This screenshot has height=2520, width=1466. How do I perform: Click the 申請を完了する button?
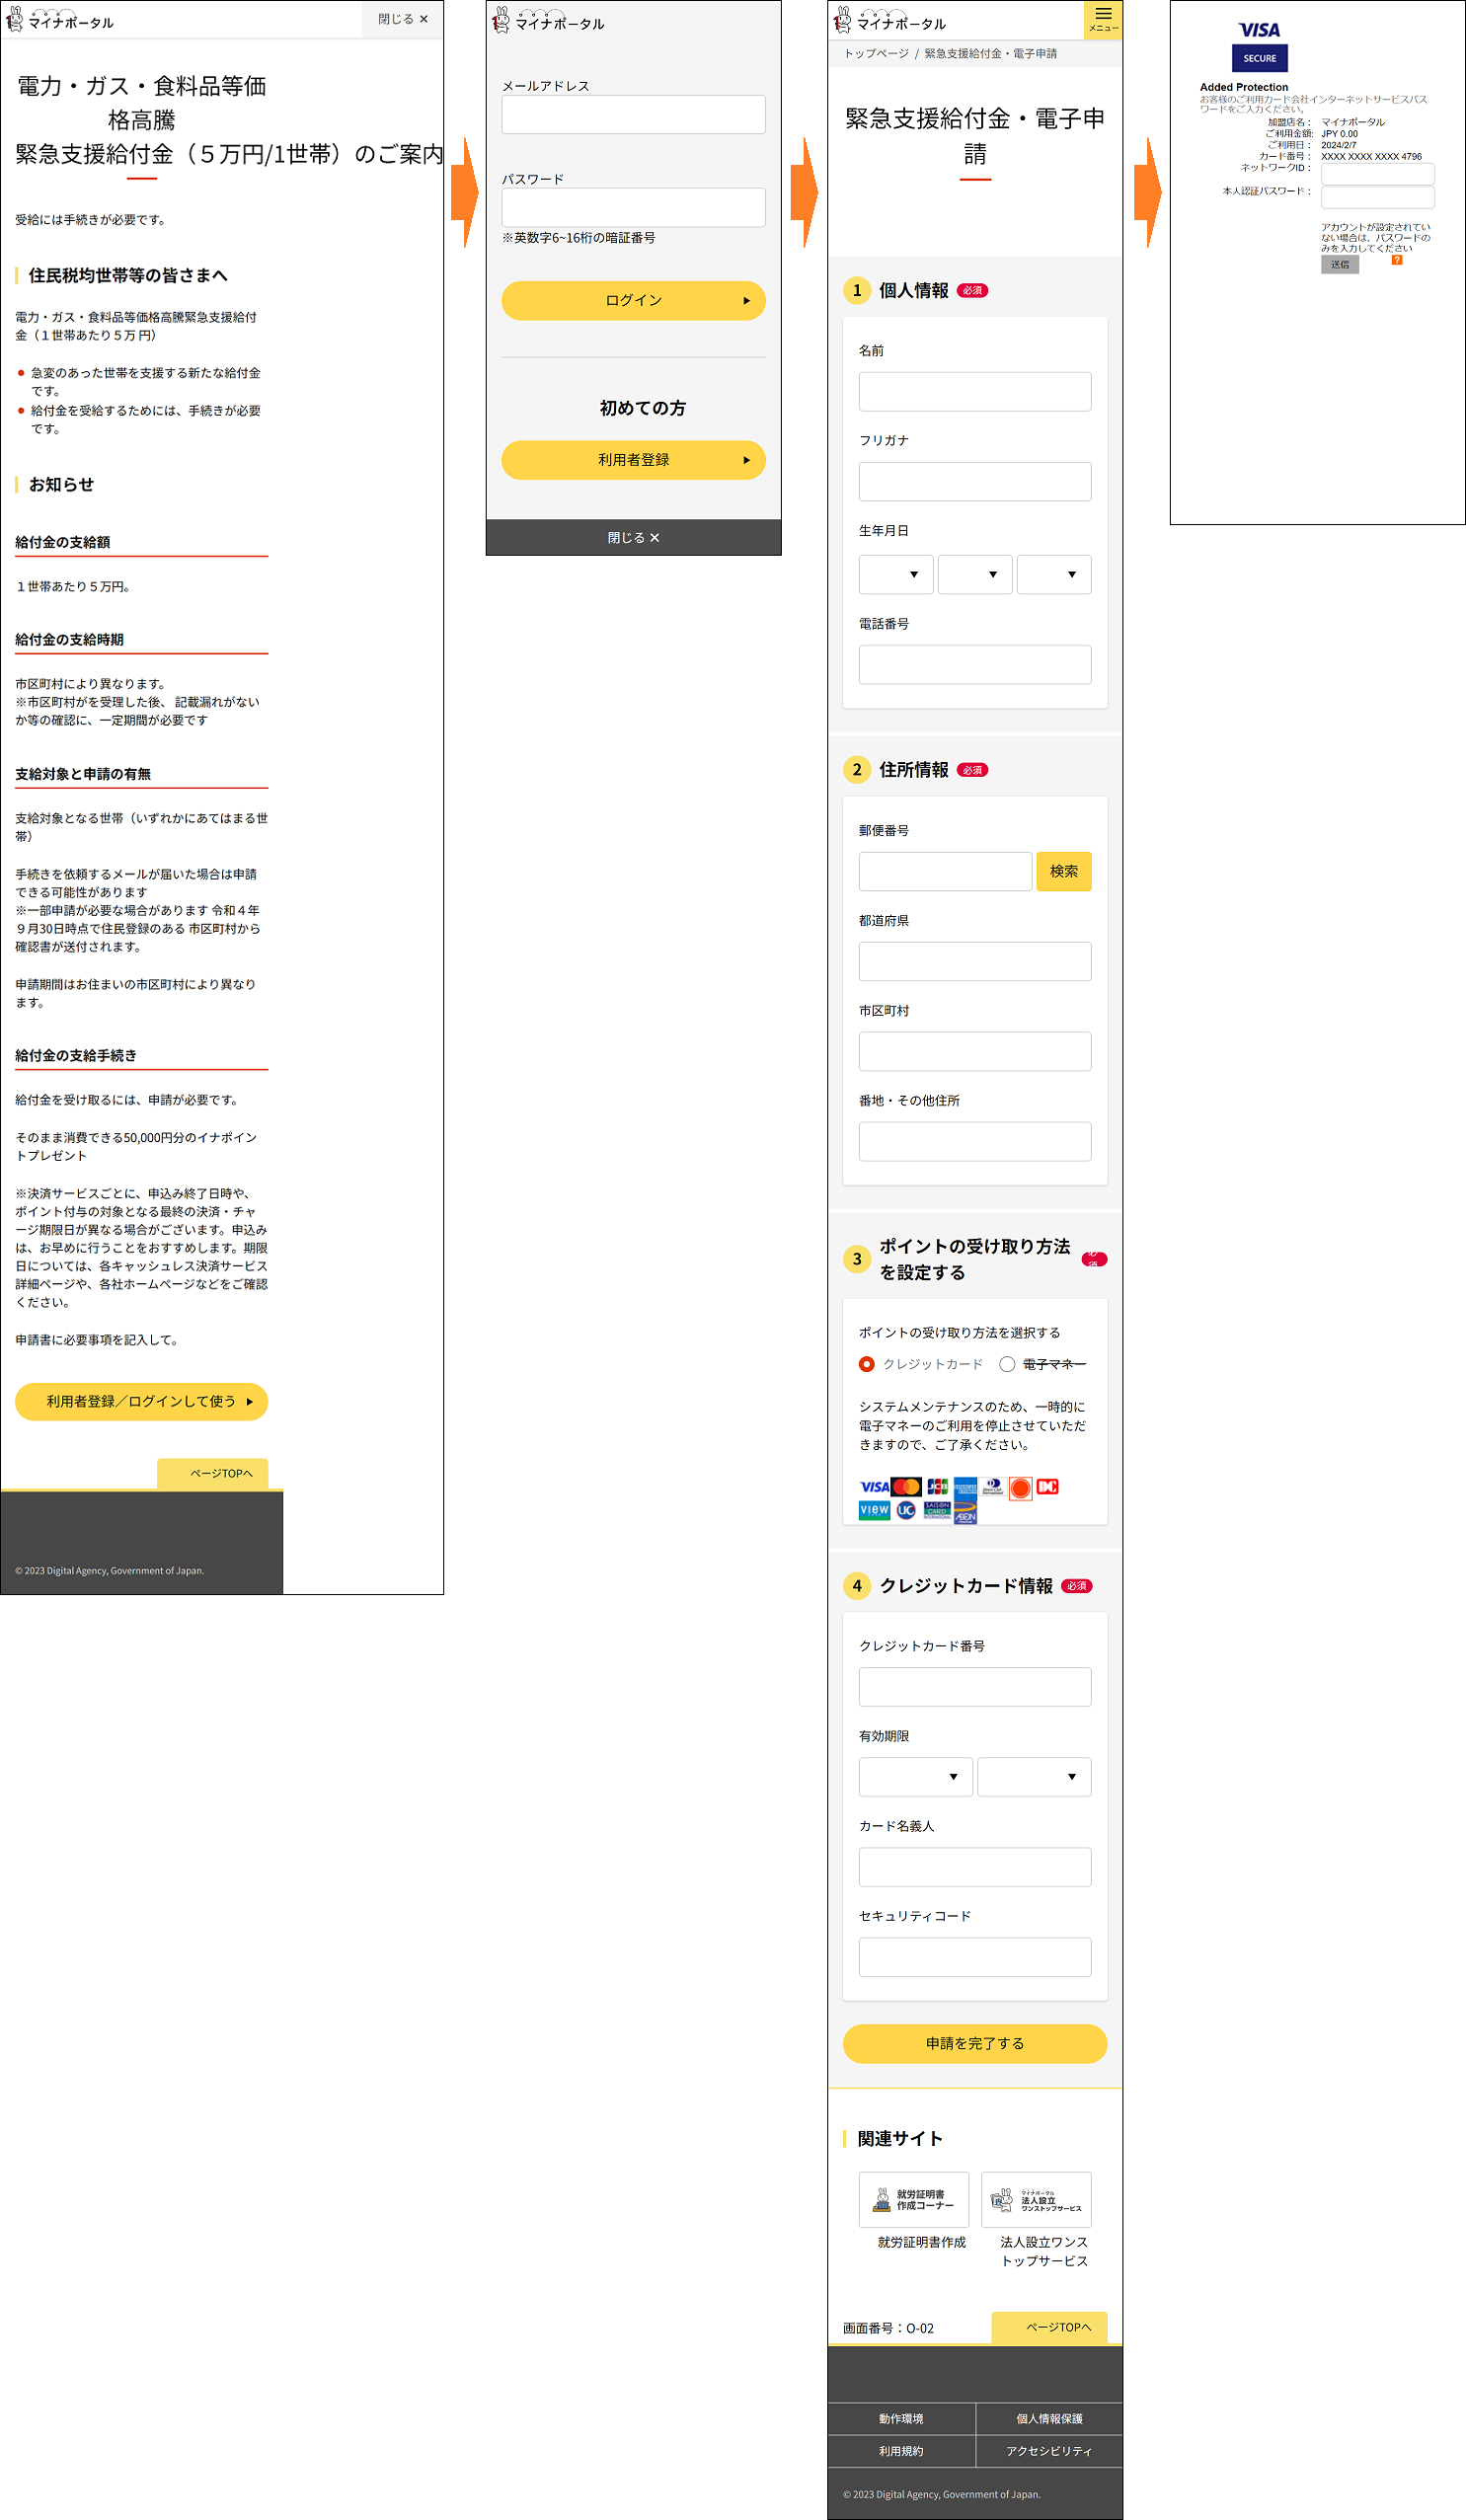pos(974,2043)
